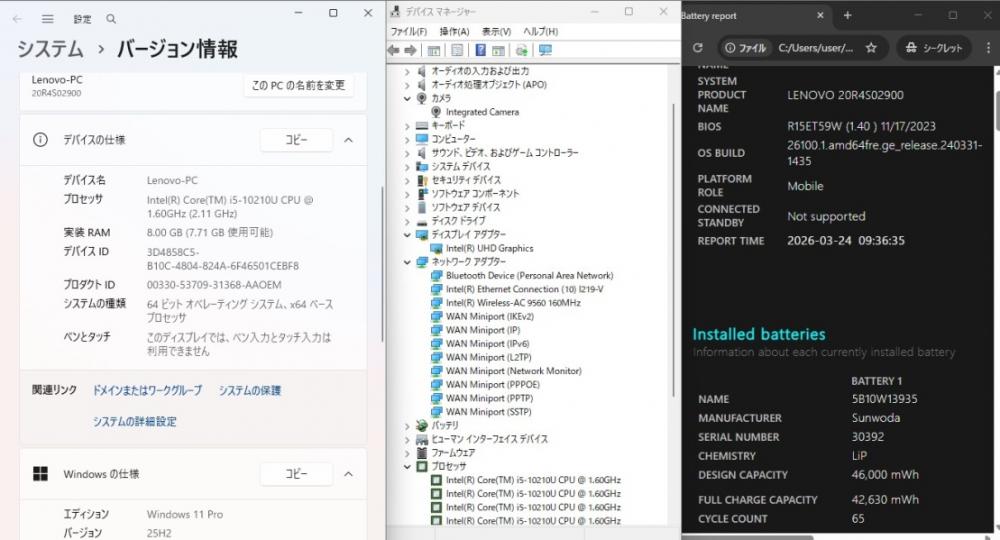The width and height of the screenshot is (1000, 540).
Task: Collapse the デバイスの仕様 section chevron
Action: coord(348,140)
